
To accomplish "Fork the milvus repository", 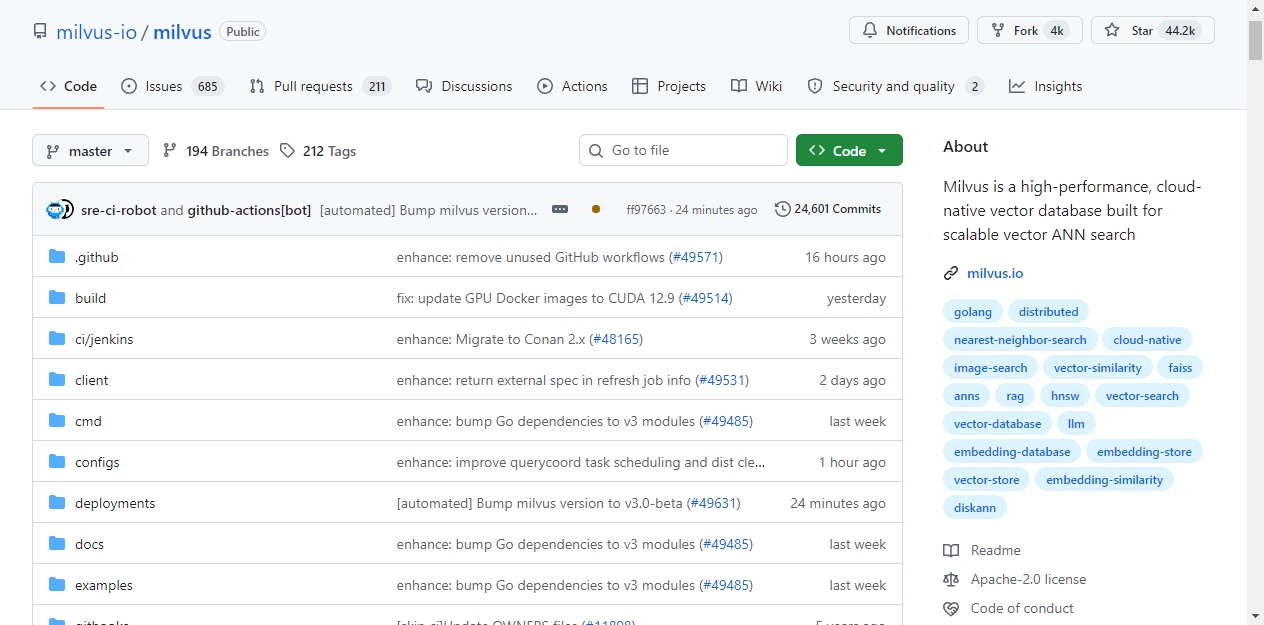I will 1030,30.
